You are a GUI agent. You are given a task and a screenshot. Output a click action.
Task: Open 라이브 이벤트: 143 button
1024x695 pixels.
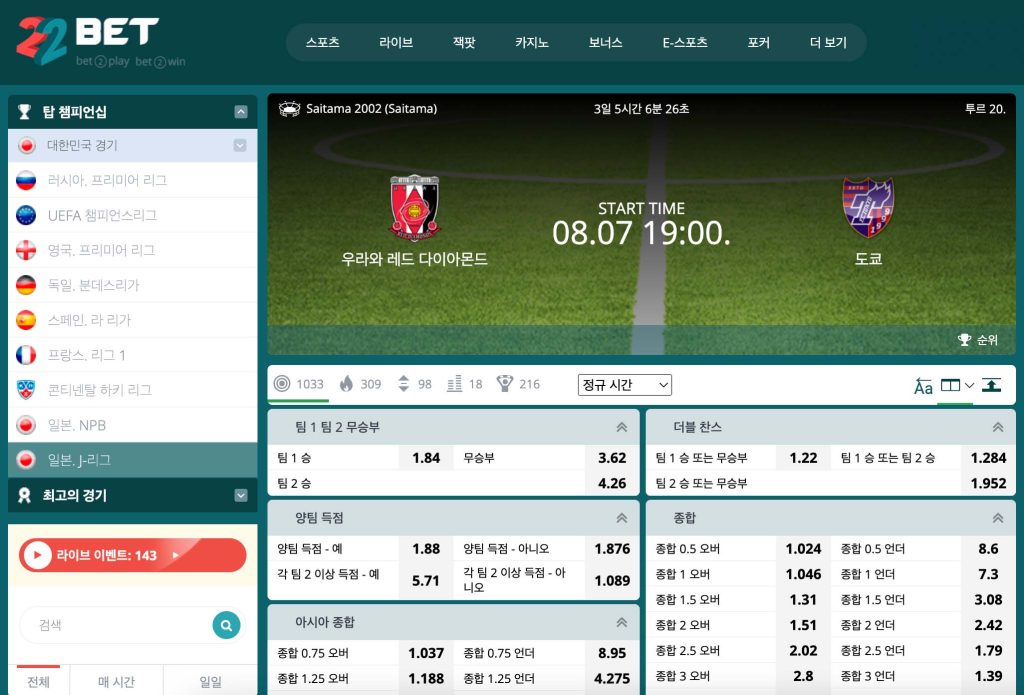[133, 555]
